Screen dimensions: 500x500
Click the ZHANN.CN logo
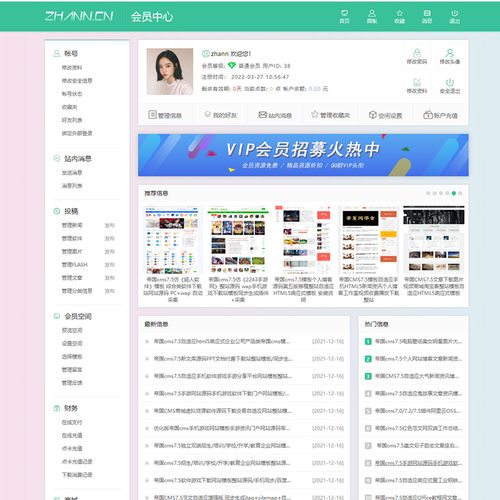click(79, 16)
